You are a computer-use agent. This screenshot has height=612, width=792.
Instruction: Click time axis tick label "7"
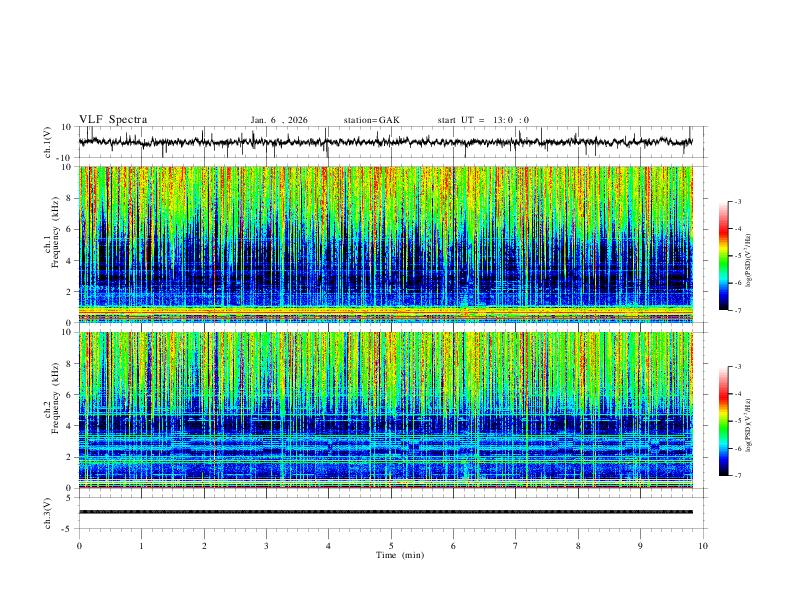point(516,546)
